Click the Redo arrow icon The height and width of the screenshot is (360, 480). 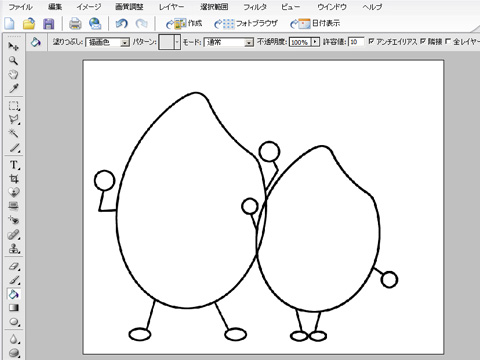142,24
